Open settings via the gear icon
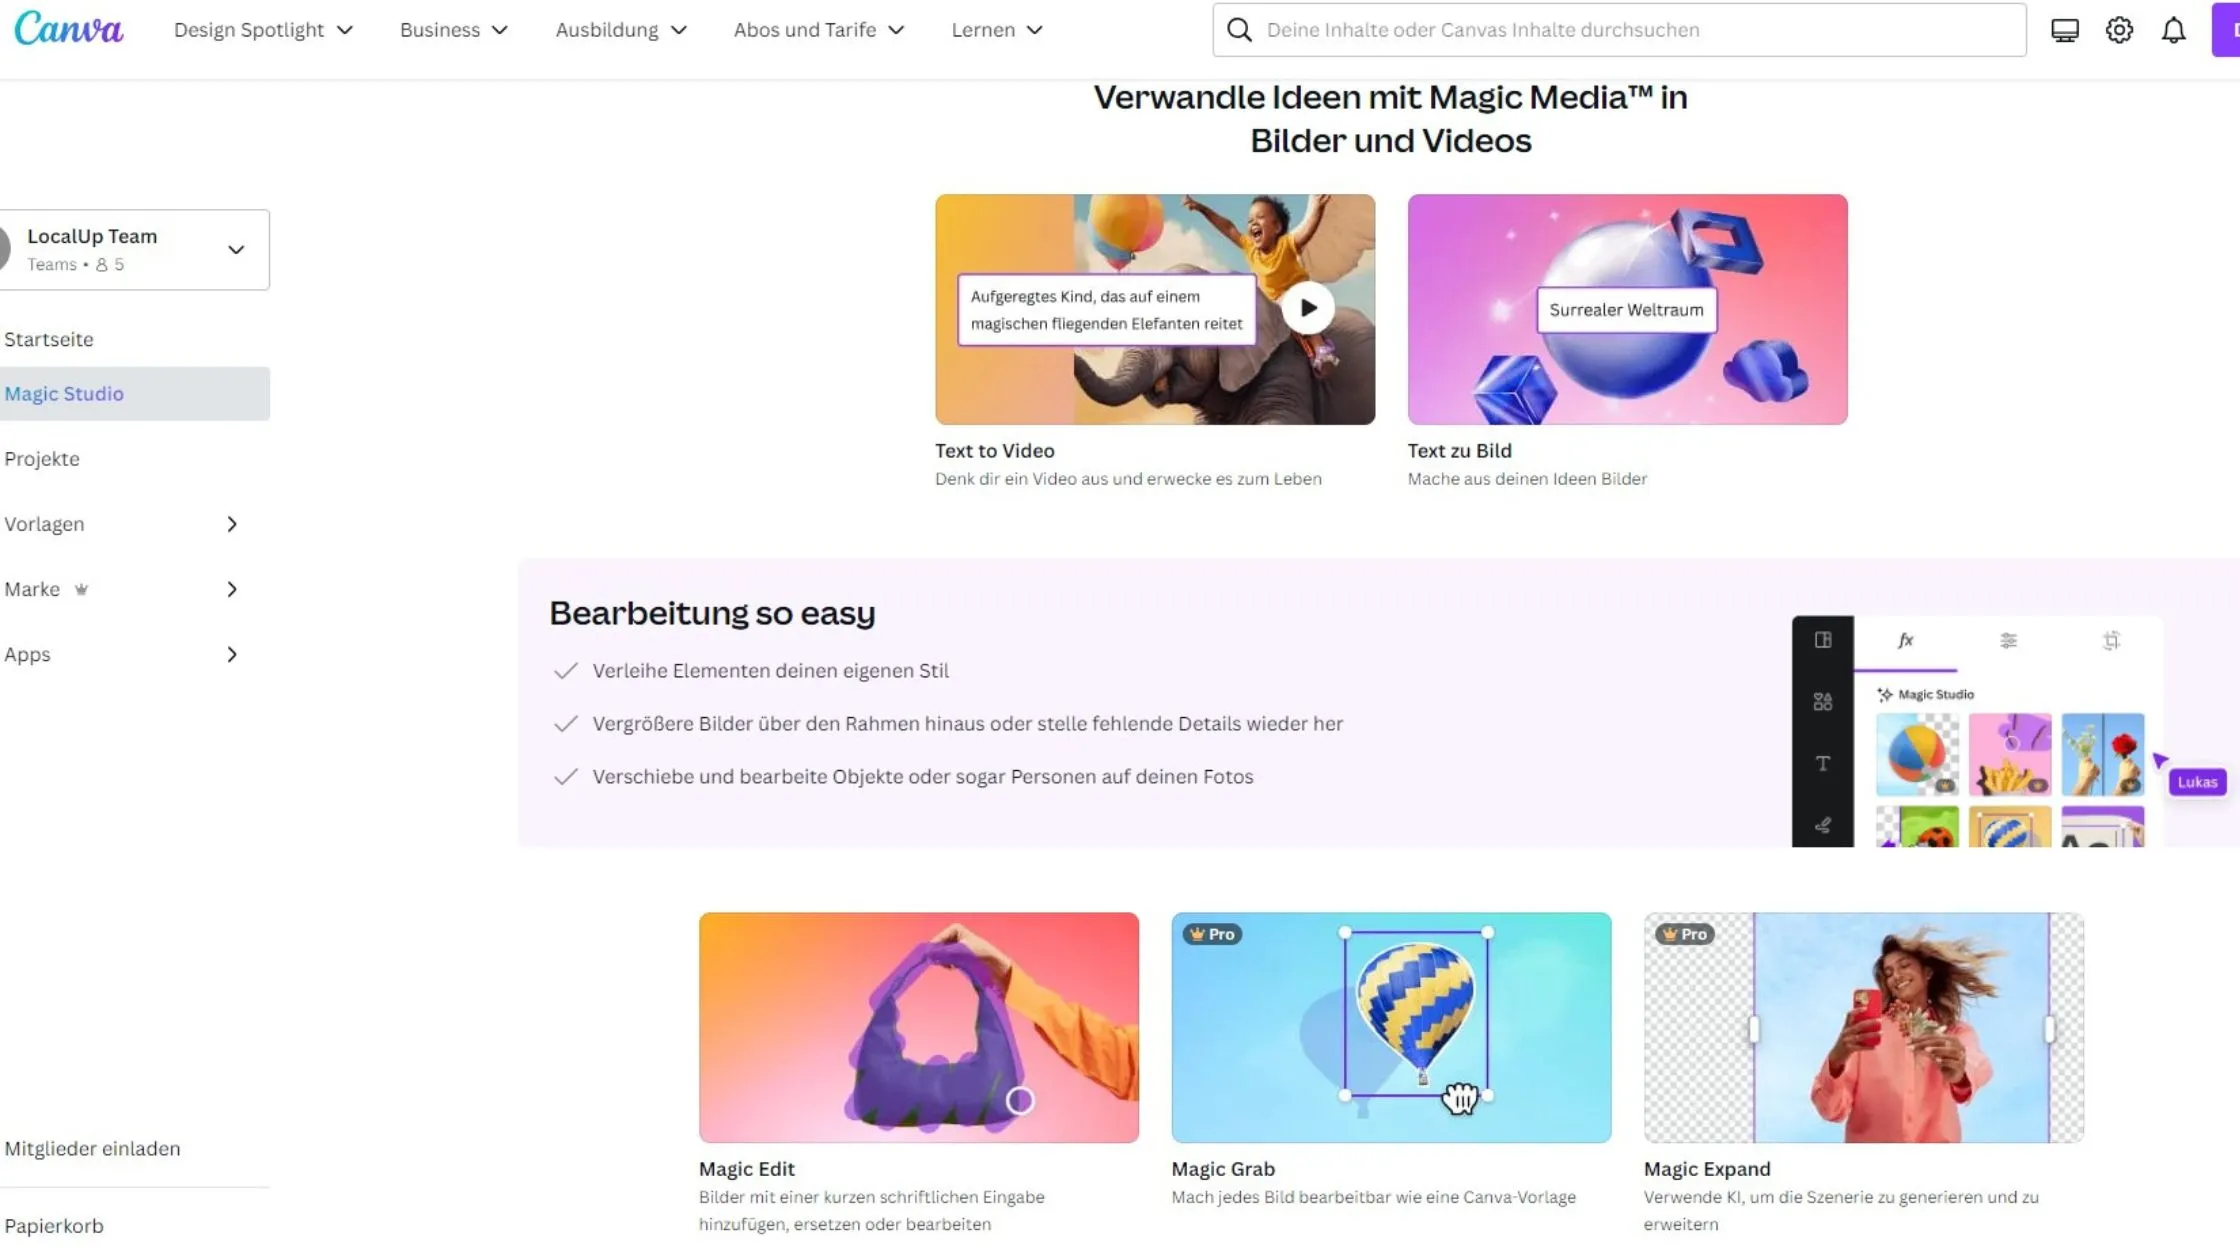The width and height of the screenshot is (2240, 1260). click(x=2119, y=30)
